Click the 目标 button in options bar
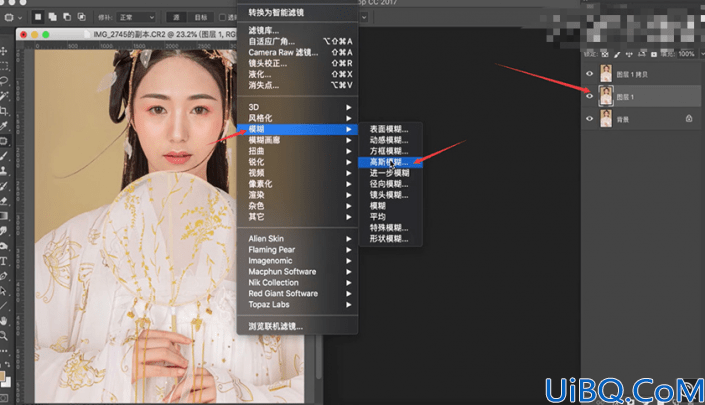 [201, 17]
